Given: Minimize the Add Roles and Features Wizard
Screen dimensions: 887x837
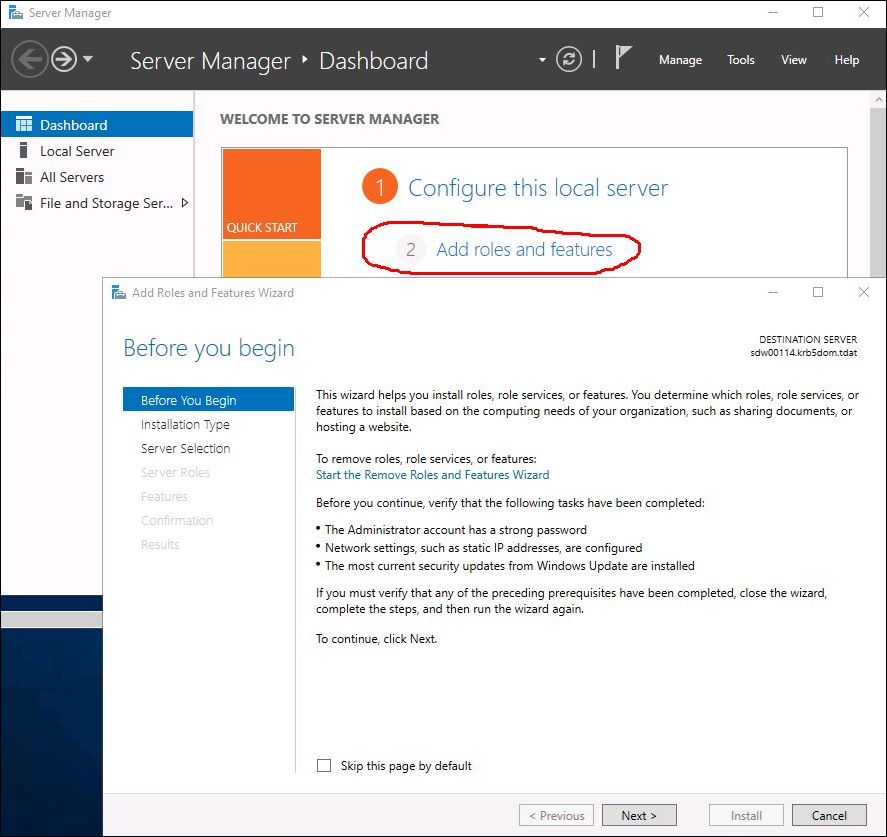Looking at the screenshot, I should coord(773,292).
